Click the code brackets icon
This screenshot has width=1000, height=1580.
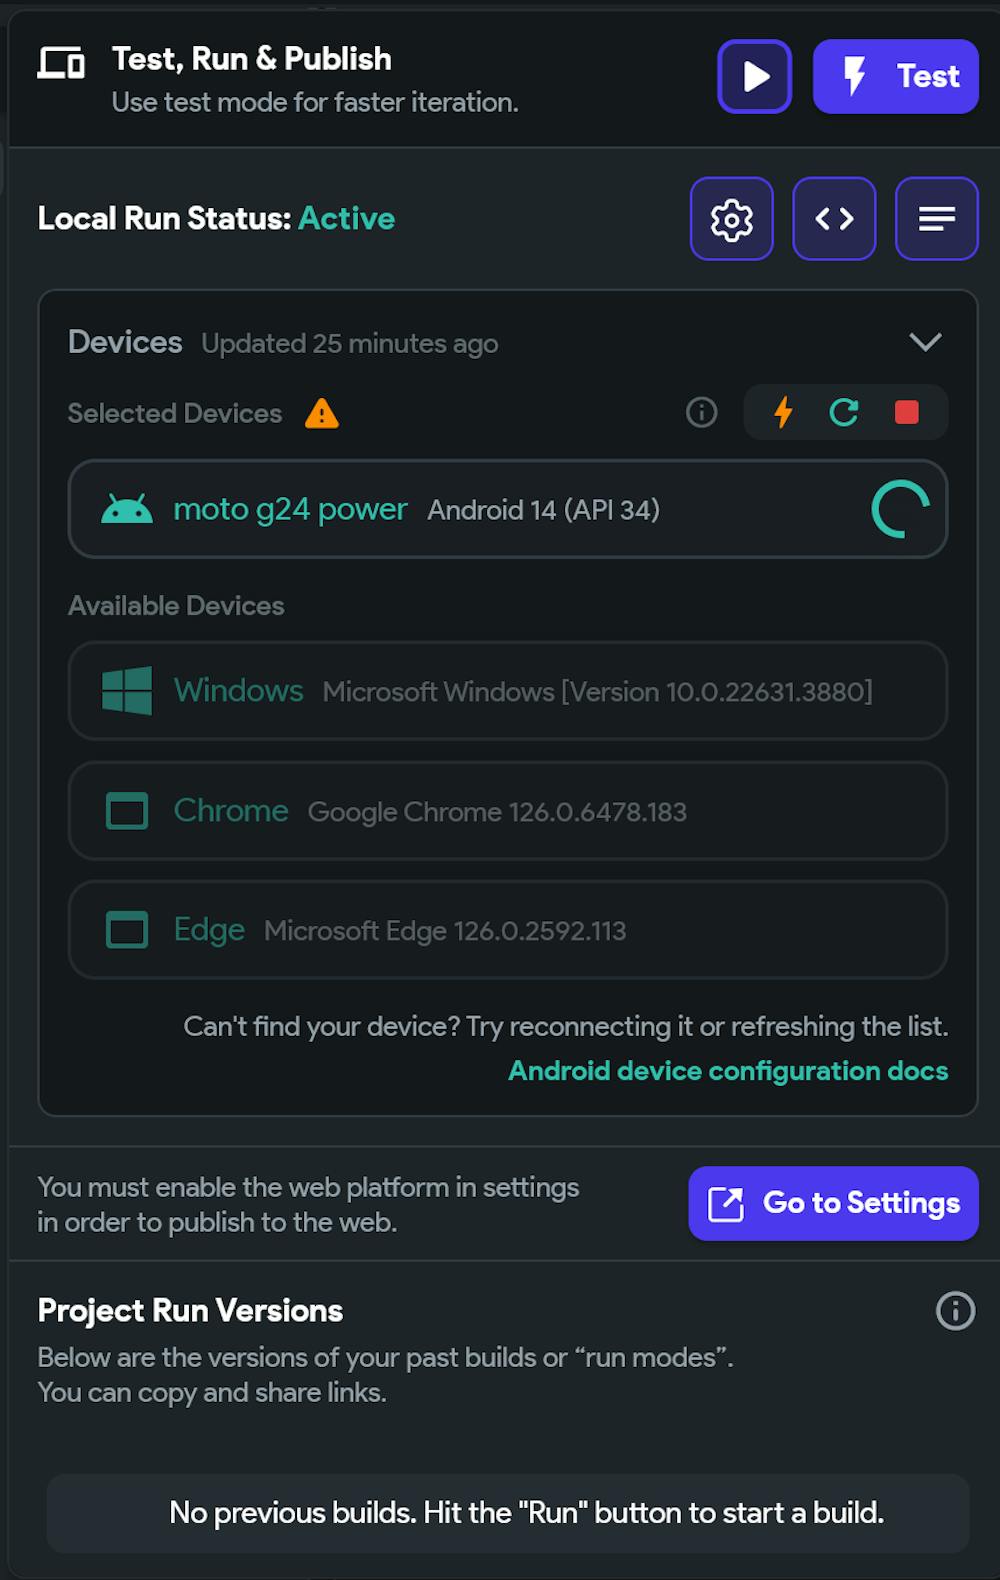pyautogui.click(x=834, y=219)
